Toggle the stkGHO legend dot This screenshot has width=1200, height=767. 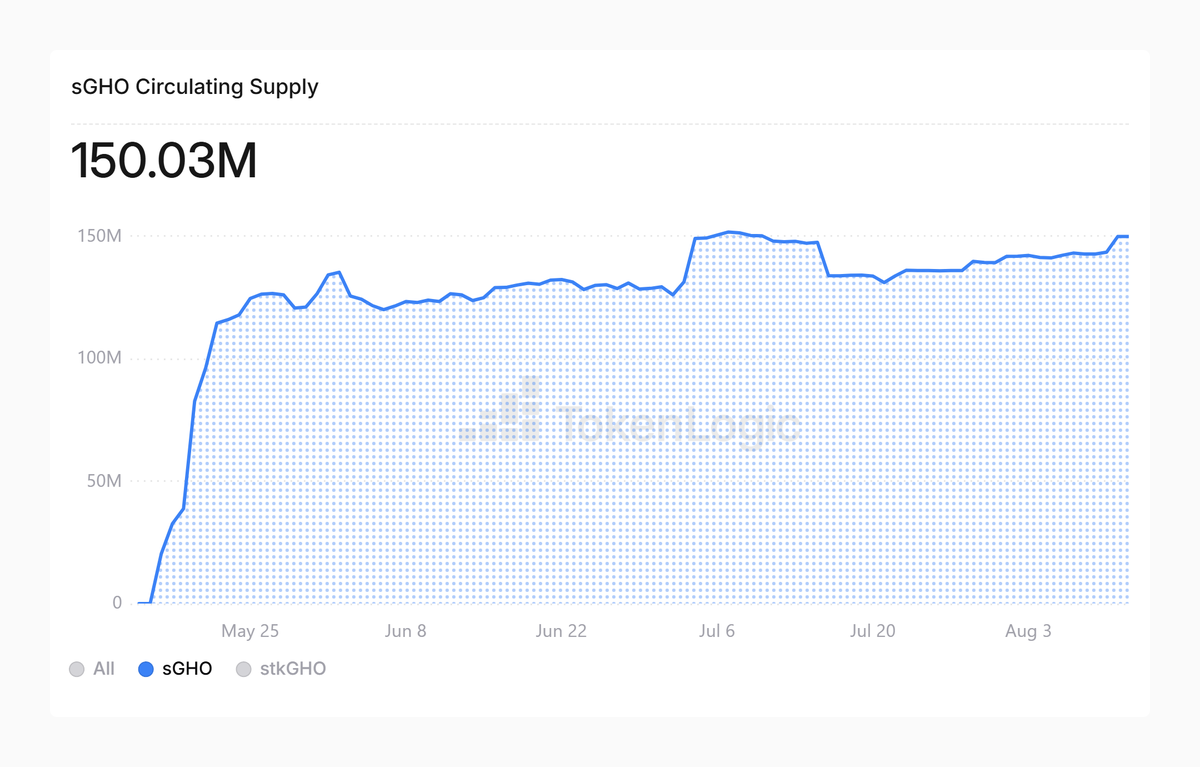pos(243,669)
